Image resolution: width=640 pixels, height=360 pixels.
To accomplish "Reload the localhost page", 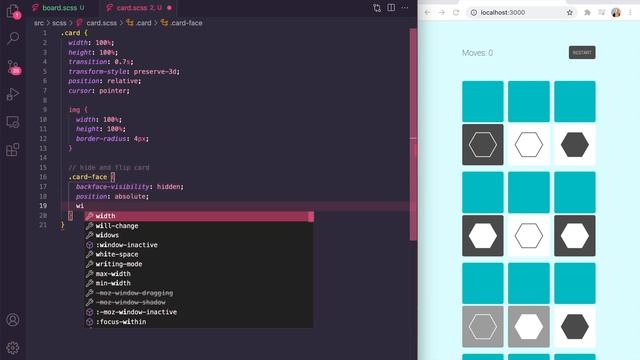I will tap(456, 13).
